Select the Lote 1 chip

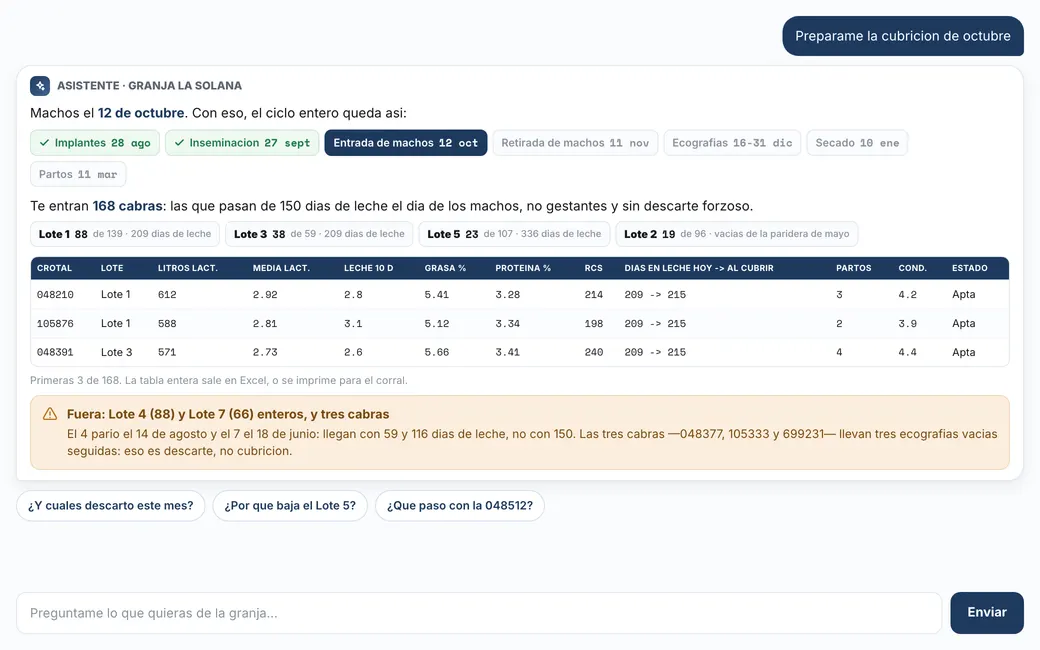tap(125, 234)
